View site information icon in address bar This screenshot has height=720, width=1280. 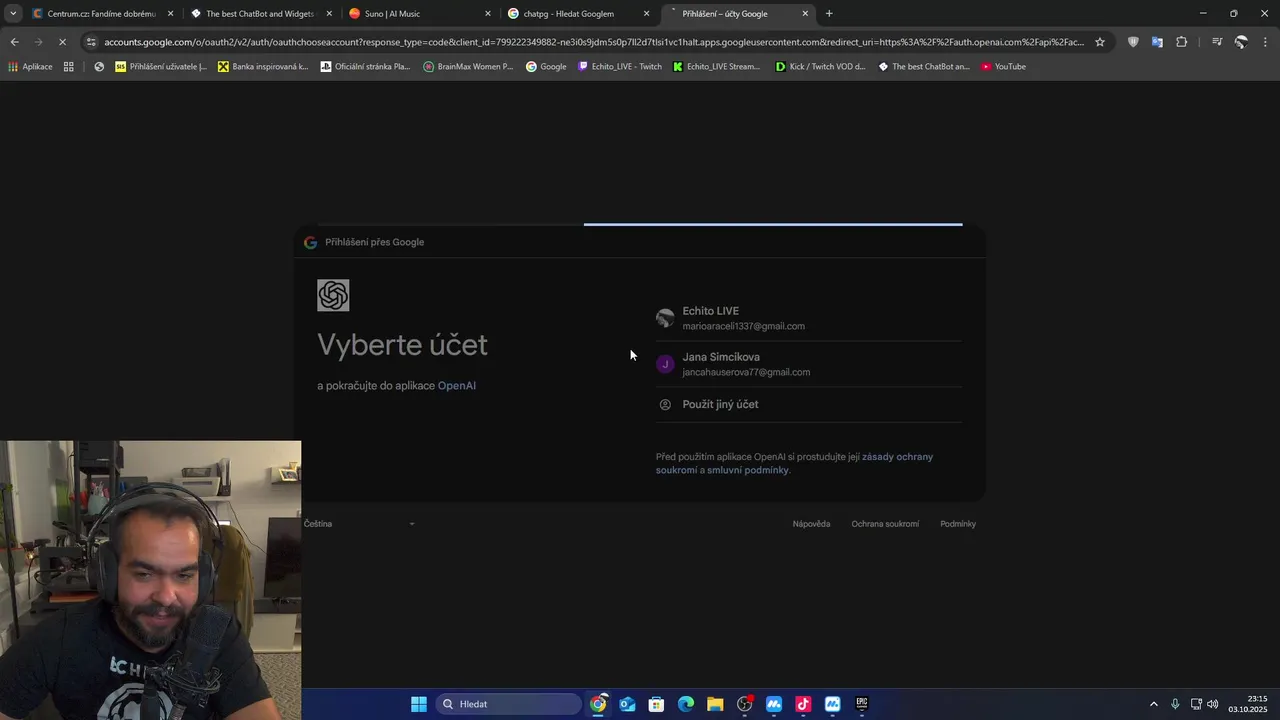click(x=91, y=42)
